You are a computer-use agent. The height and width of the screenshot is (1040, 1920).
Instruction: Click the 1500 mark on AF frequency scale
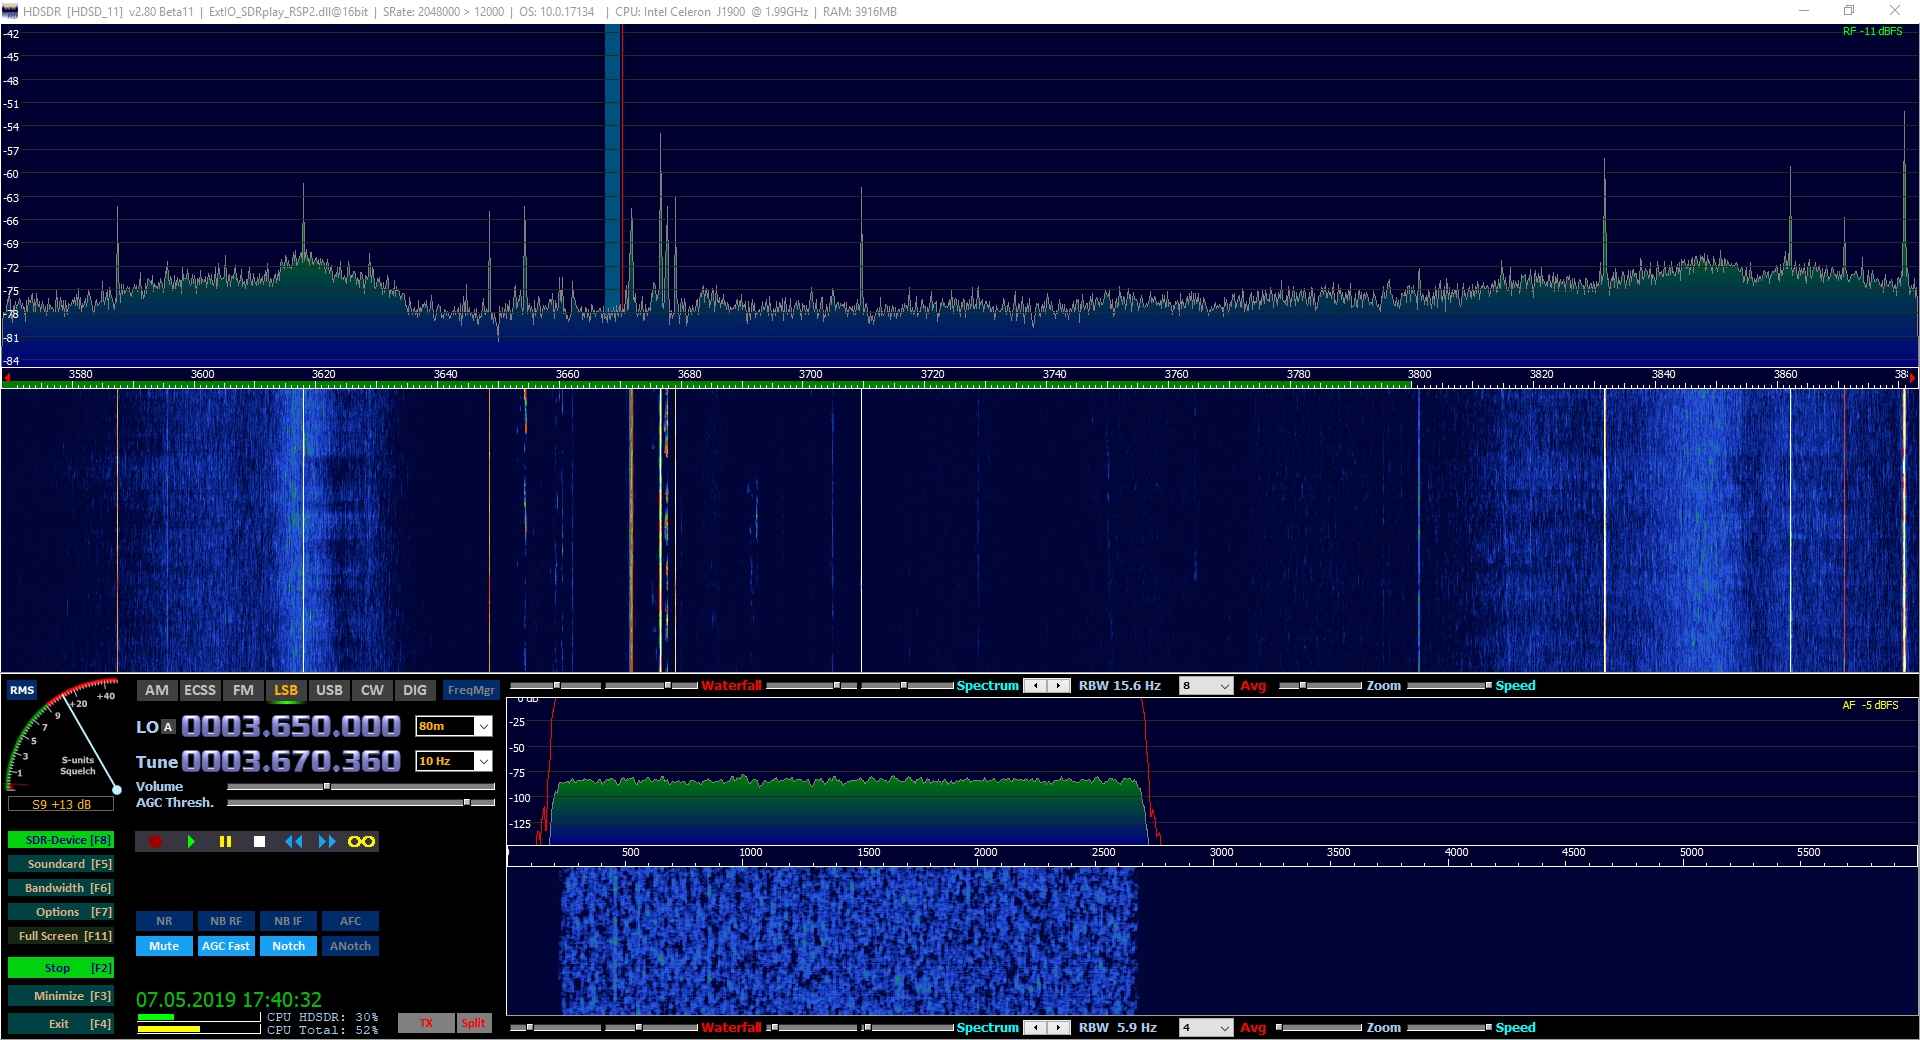869,852
